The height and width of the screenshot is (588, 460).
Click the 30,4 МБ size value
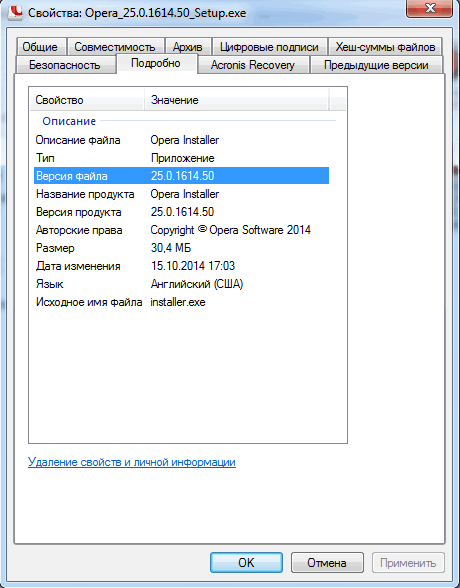click(171, 248)
